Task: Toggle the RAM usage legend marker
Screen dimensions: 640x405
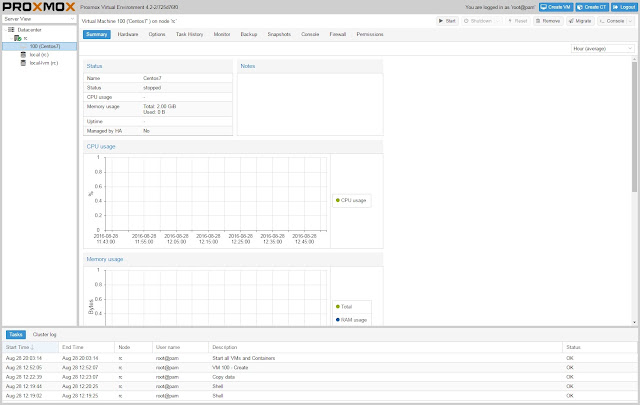Action: [x=338, y=320]
